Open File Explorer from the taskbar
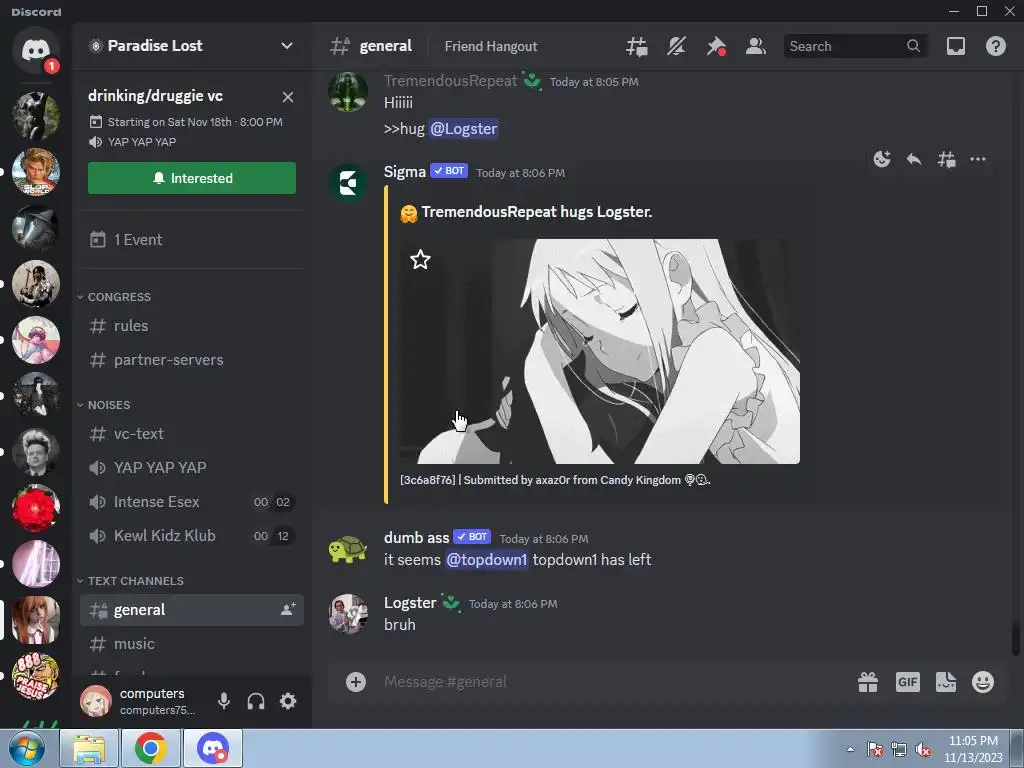1024x768 pixels. click(89, 749)
